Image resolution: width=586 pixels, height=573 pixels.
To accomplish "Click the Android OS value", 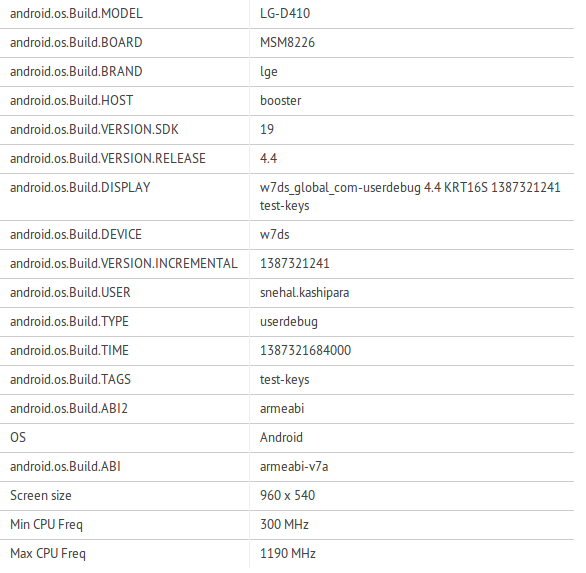I will point(281,438).
